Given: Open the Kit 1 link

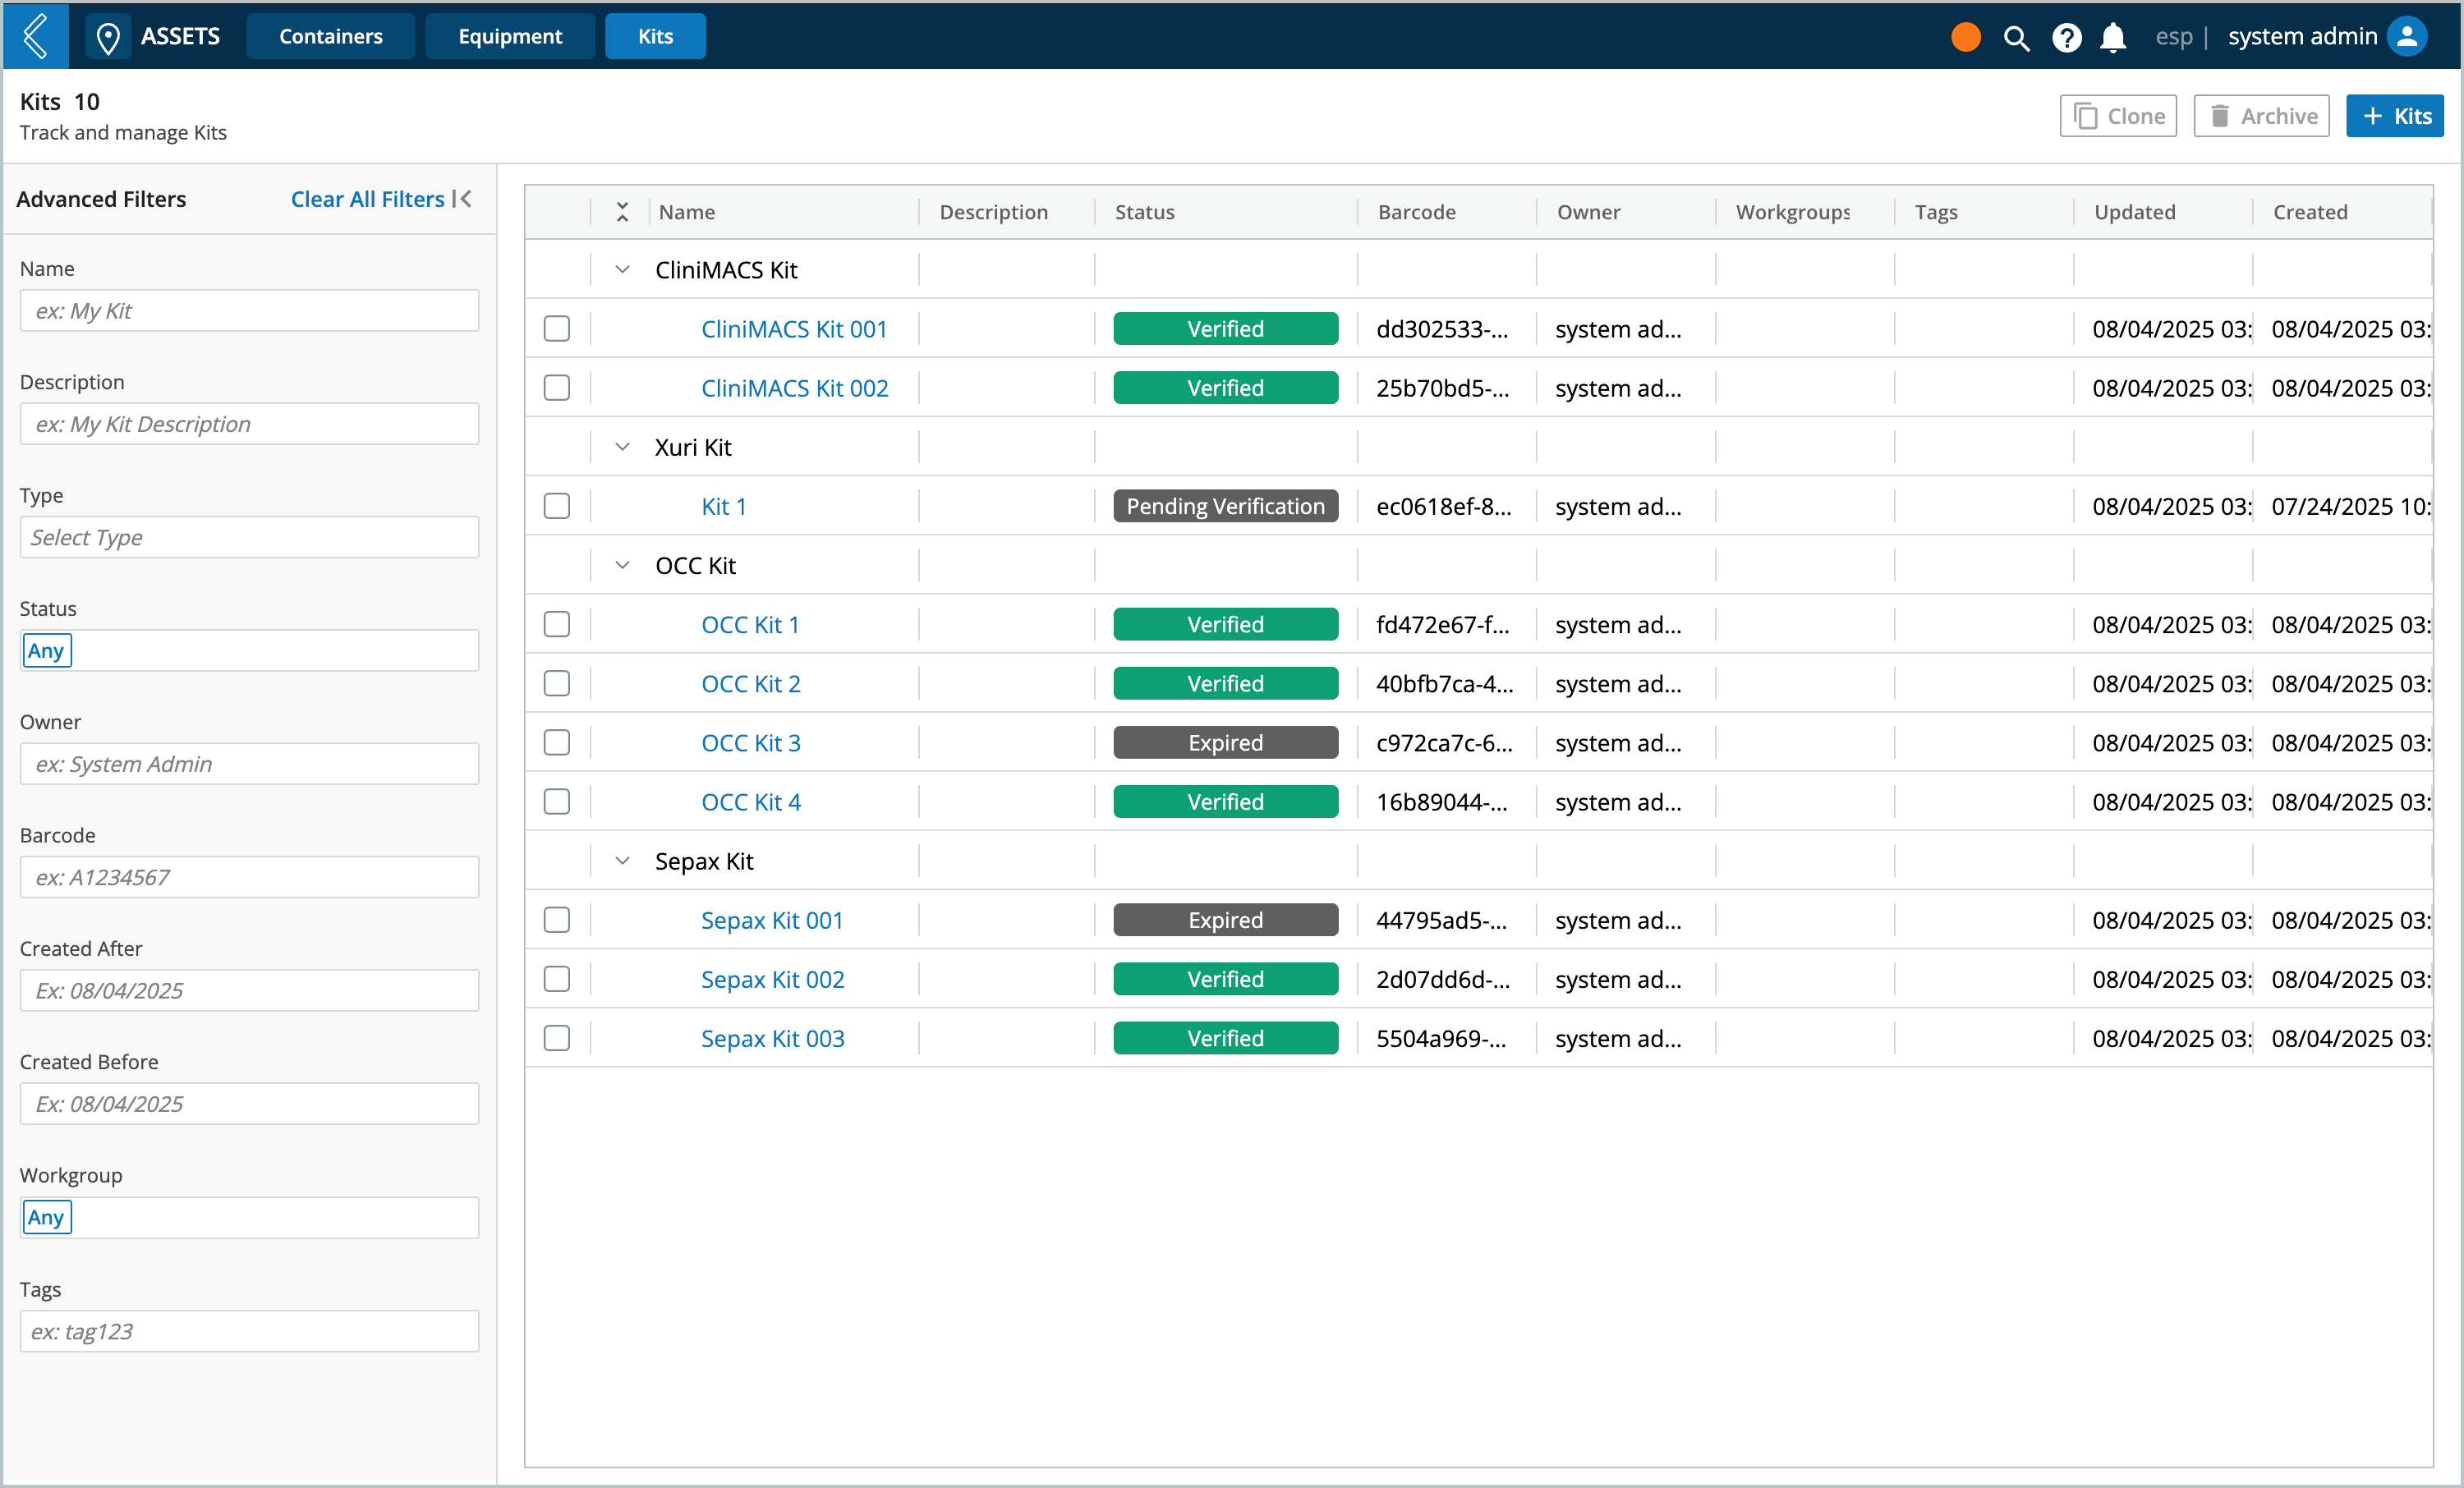Looking at the screenshot, I should pyautogui.click(x=723, y=506).
